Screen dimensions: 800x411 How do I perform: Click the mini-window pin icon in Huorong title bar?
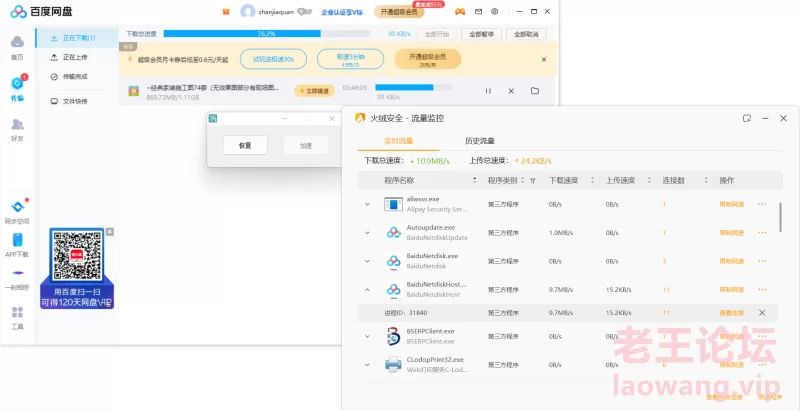tap(747, 118)
